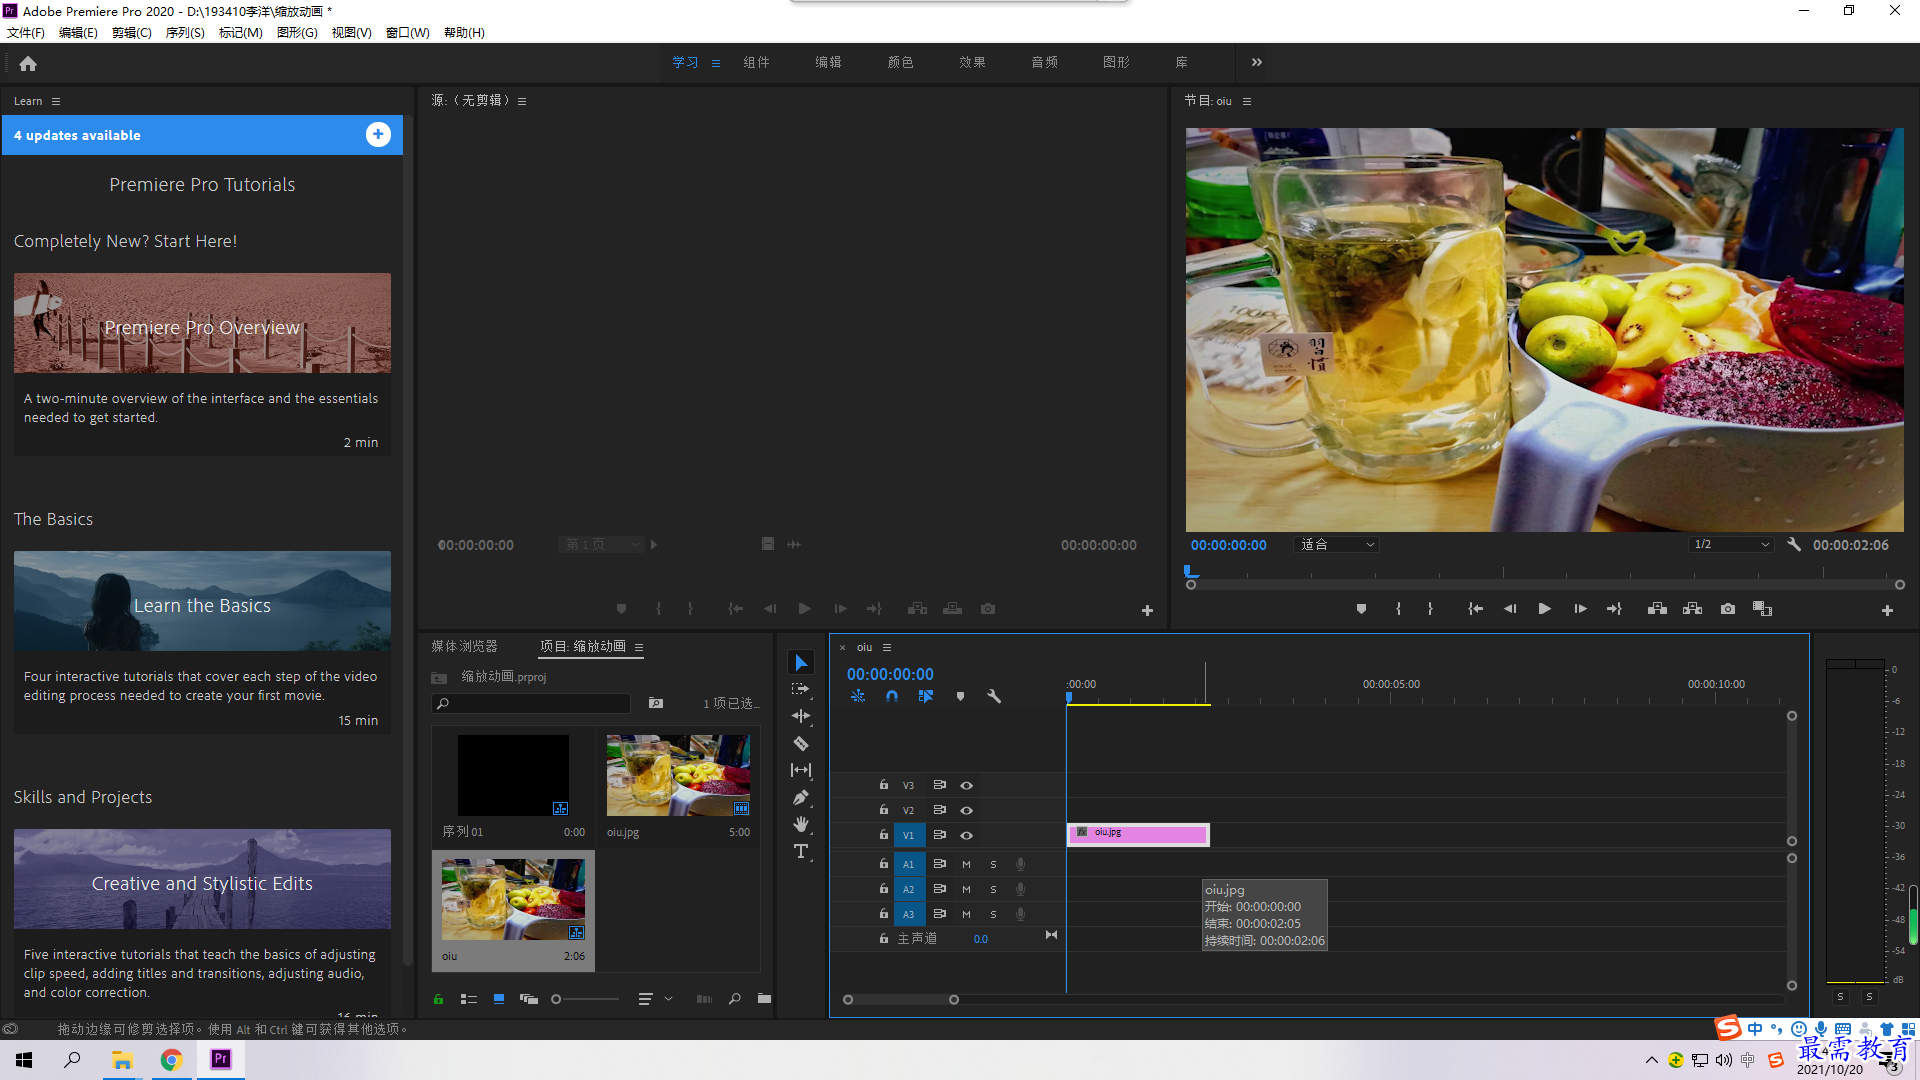Select the oiu.jpg thumbnail in project panel

click(x=678, y=776)
